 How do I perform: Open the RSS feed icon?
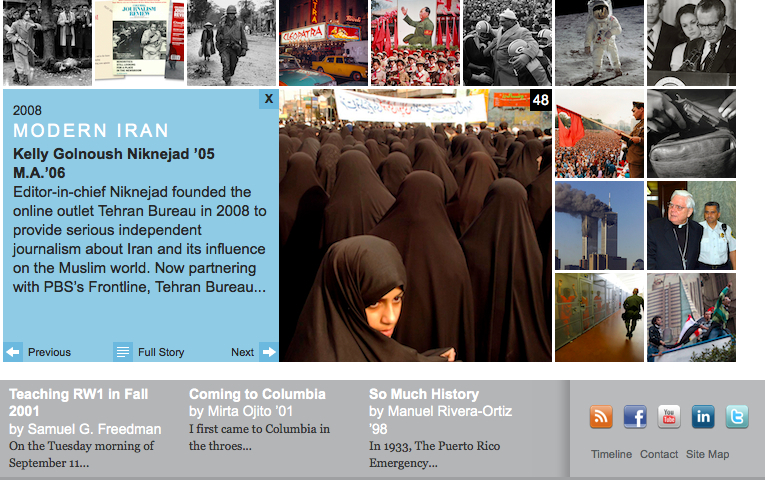pos(601,417)
